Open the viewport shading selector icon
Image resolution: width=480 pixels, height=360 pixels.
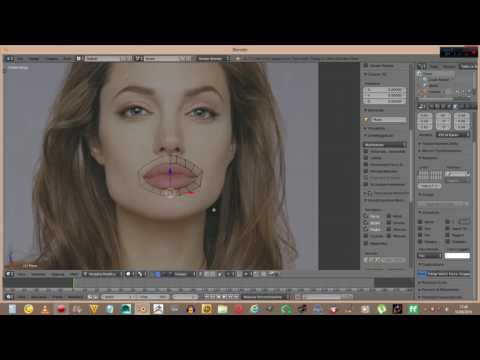[129, 274]
